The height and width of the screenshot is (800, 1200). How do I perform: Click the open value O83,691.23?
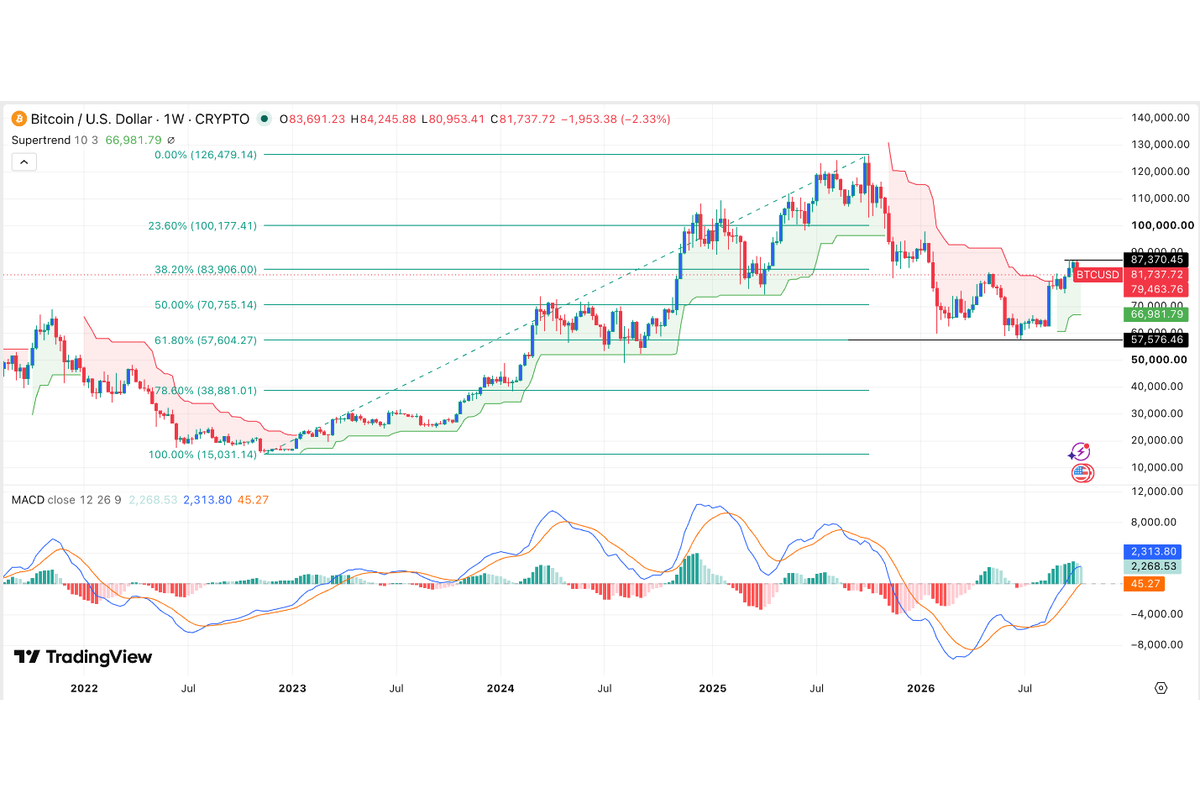[312, 119]
